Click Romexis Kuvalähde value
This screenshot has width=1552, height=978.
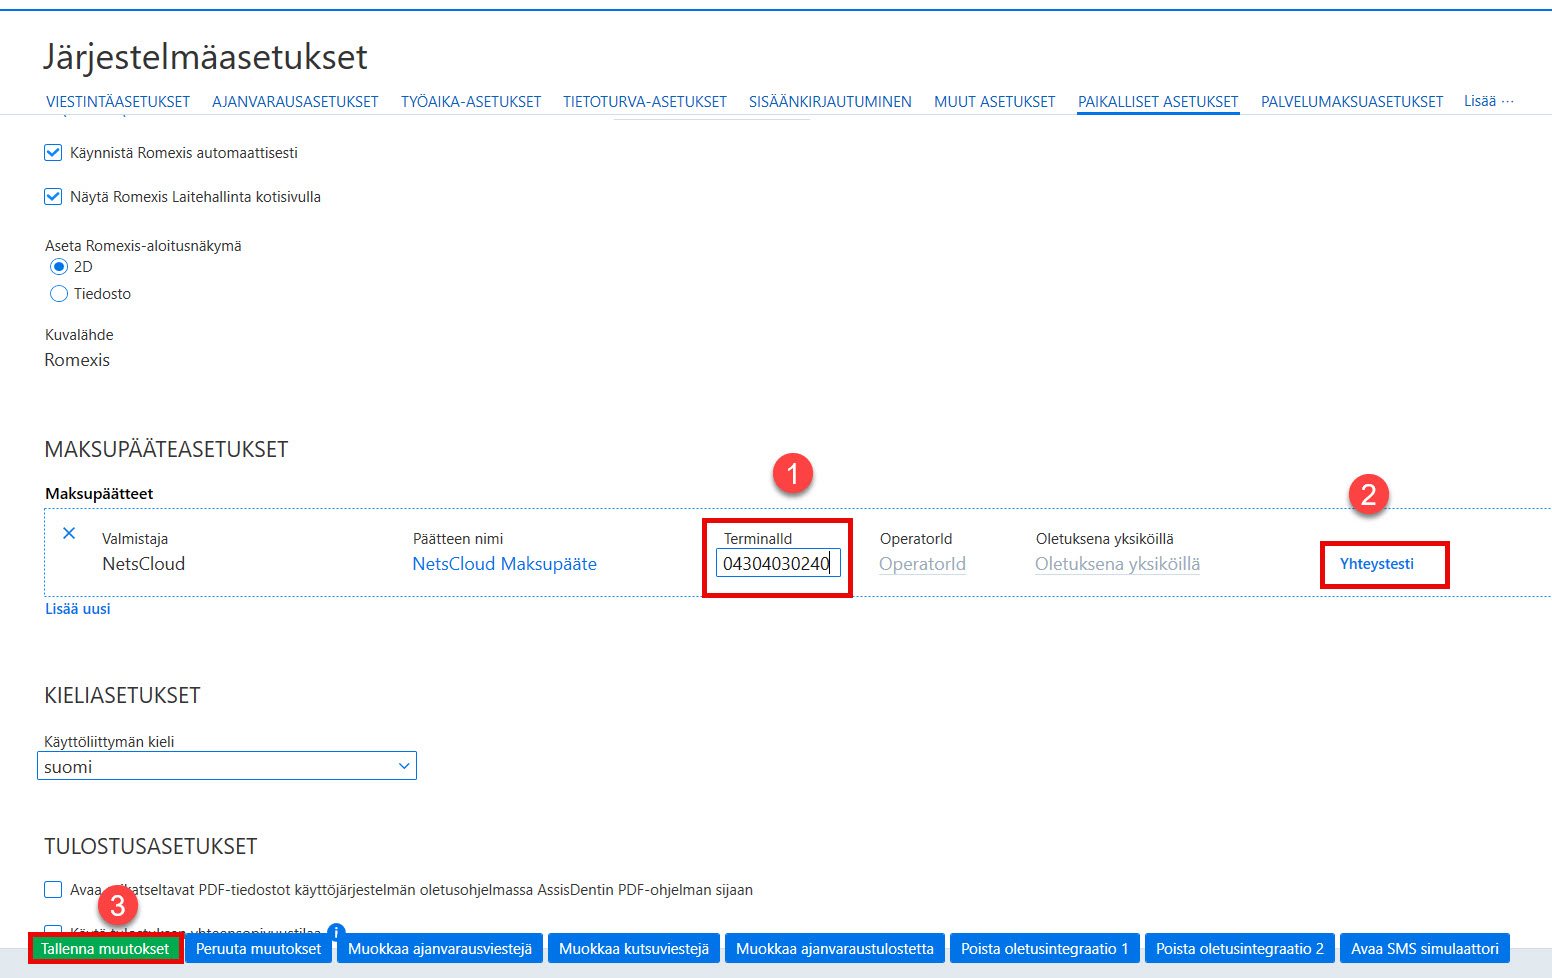[x=77, y=360]
